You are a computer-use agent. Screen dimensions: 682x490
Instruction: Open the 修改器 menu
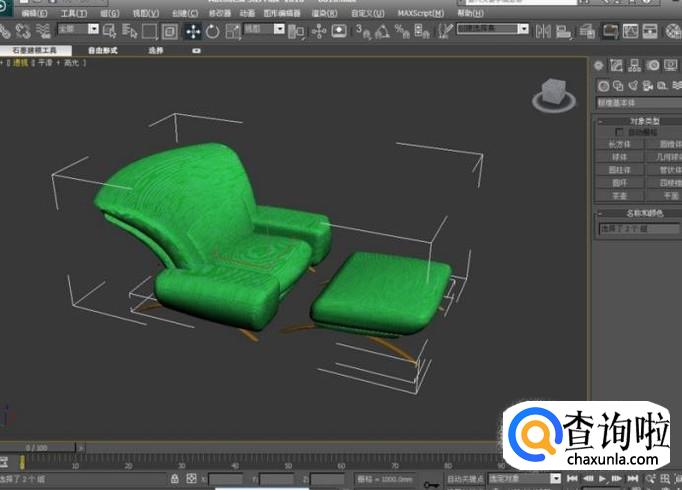[x=218, y=14]
